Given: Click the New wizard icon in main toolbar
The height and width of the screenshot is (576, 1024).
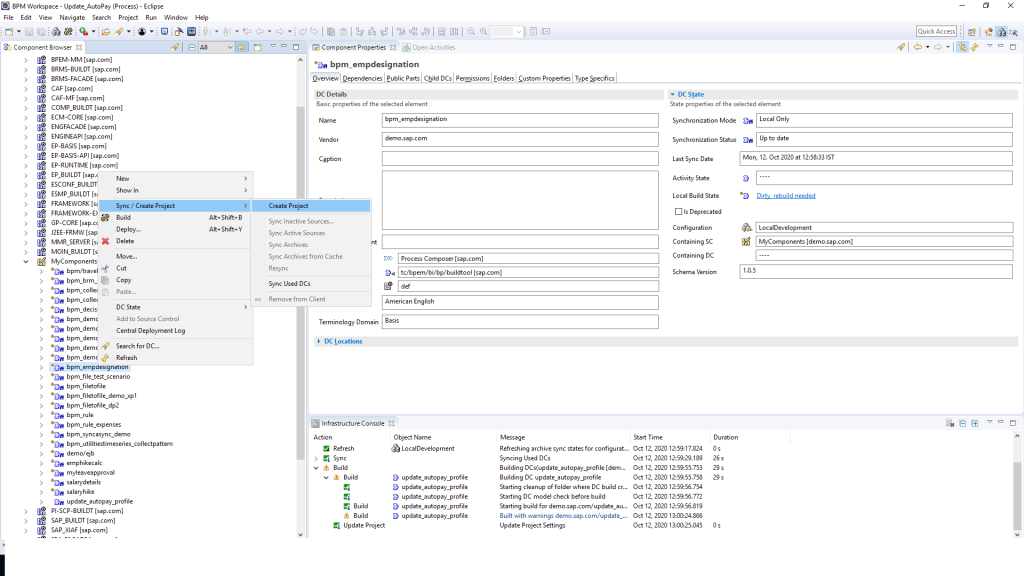Looking at the screenshot, I should (9, 31).
